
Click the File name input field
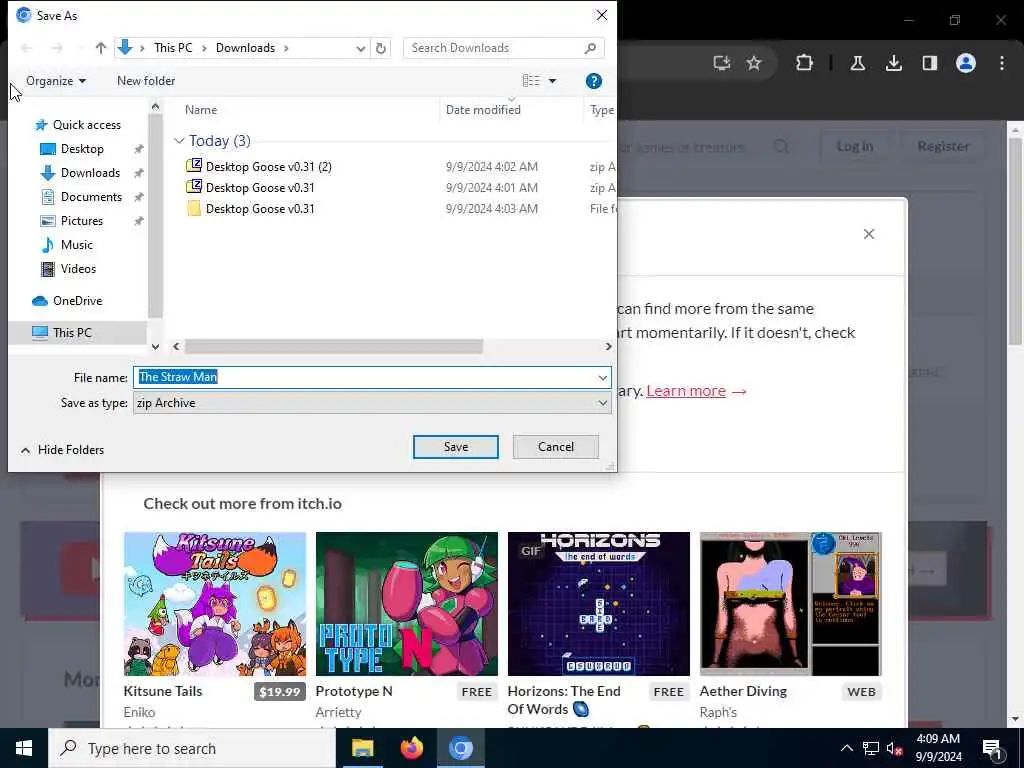(364, 377)
